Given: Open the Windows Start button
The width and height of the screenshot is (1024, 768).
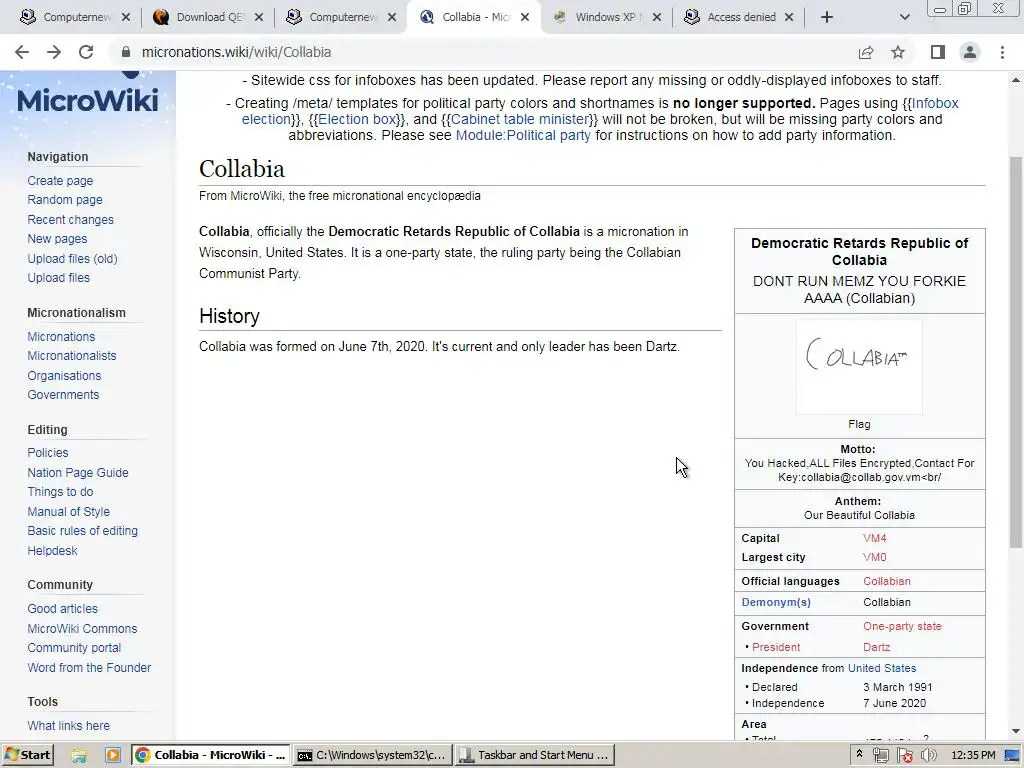Looking at the screenshot, I should coord(27,755).
